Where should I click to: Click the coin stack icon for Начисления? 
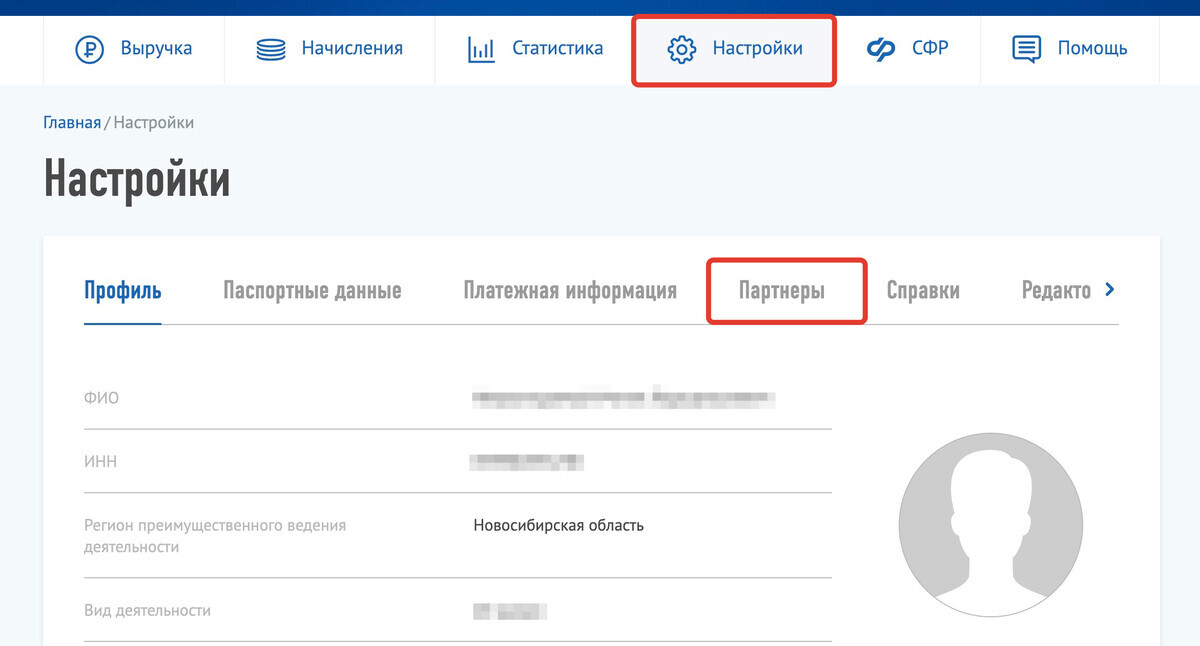click(x=271, y=48)
